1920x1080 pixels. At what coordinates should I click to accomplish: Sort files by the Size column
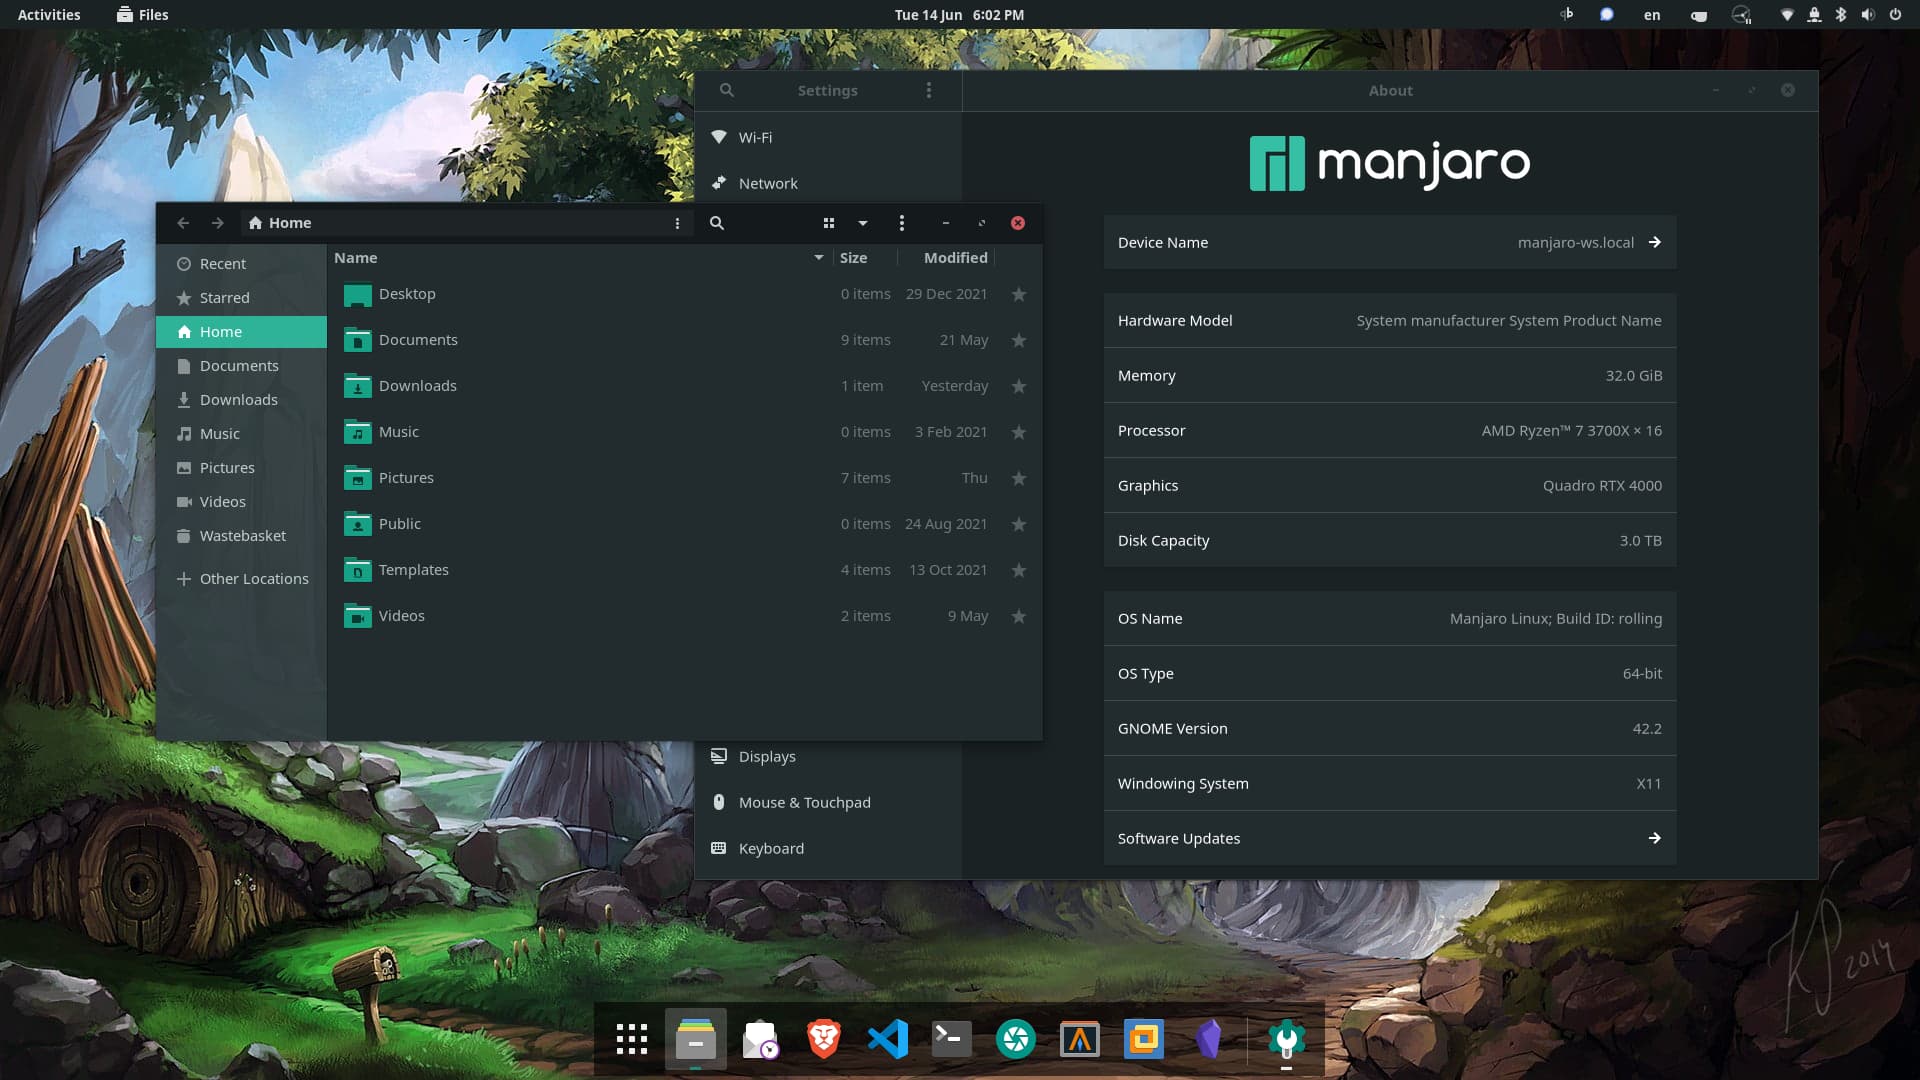[854, 258]
